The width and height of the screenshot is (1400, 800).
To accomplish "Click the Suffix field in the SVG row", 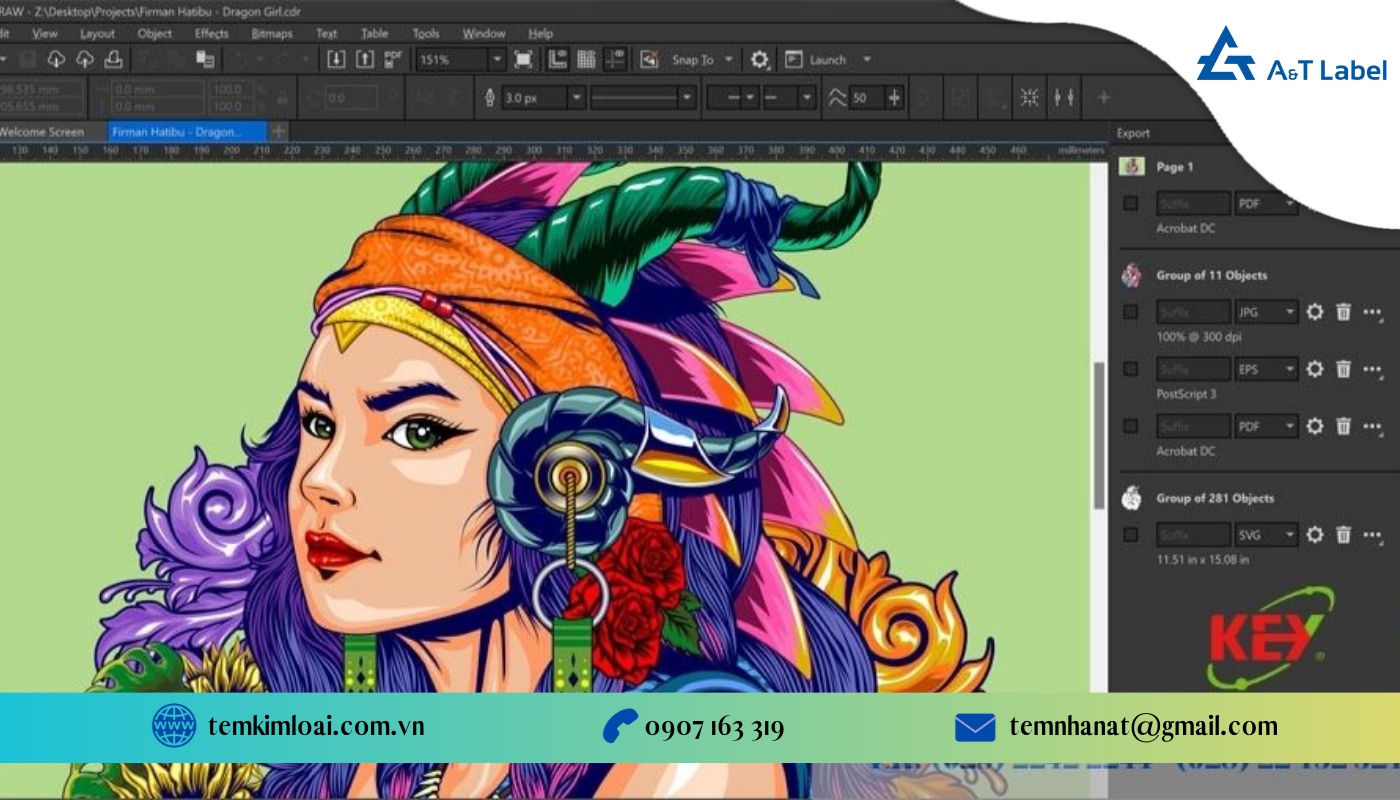I will point(1193,535).
